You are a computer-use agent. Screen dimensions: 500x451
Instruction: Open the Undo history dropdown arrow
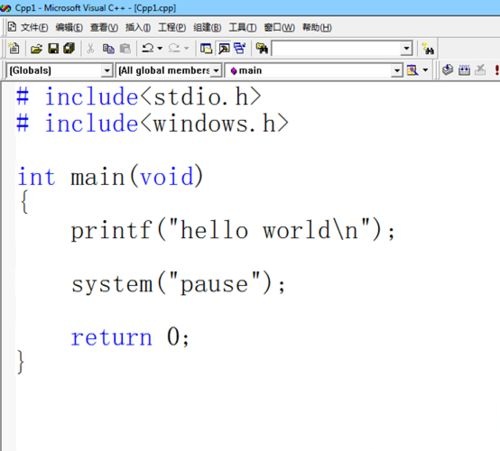(160, 49)
